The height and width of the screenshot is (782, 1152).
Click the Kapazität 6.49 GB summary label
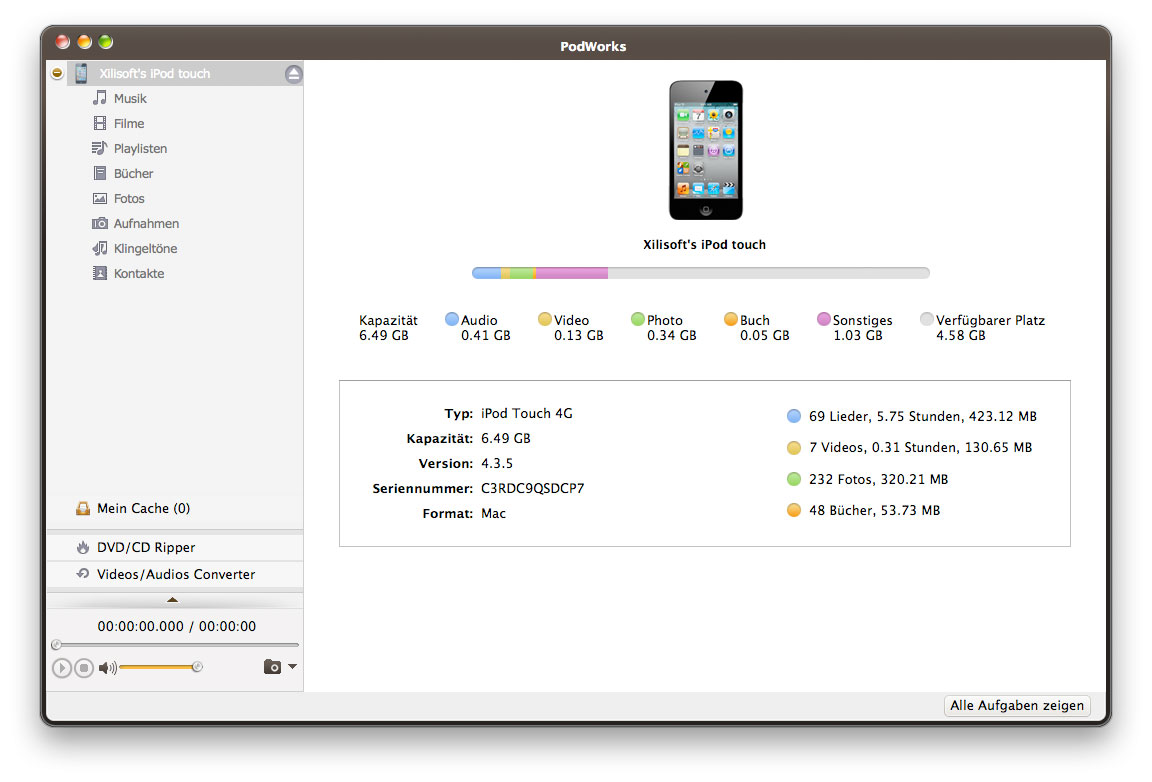388,328
